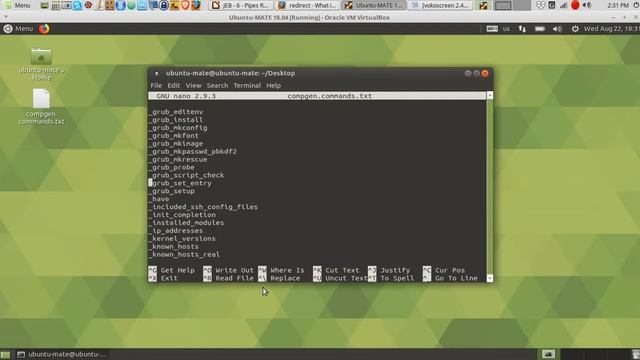Click line _grub_mkconfig in nano
The image size is (640, 360).
pyautogui.click(x=178, y=127)
